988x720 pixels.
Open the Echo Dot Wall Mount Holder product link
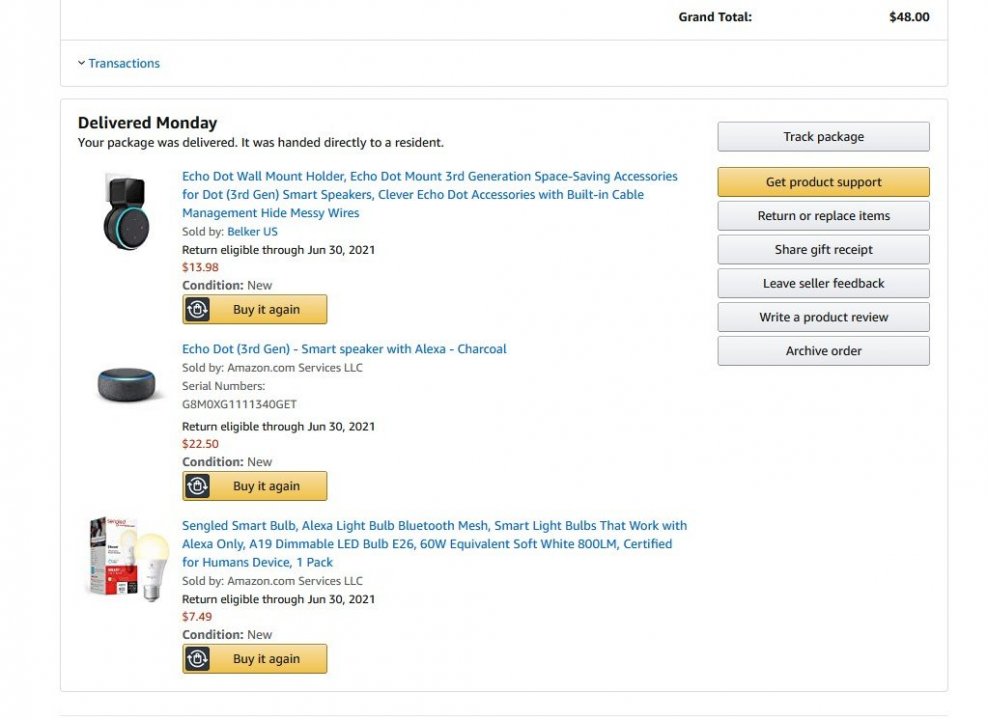coord(429,195)
